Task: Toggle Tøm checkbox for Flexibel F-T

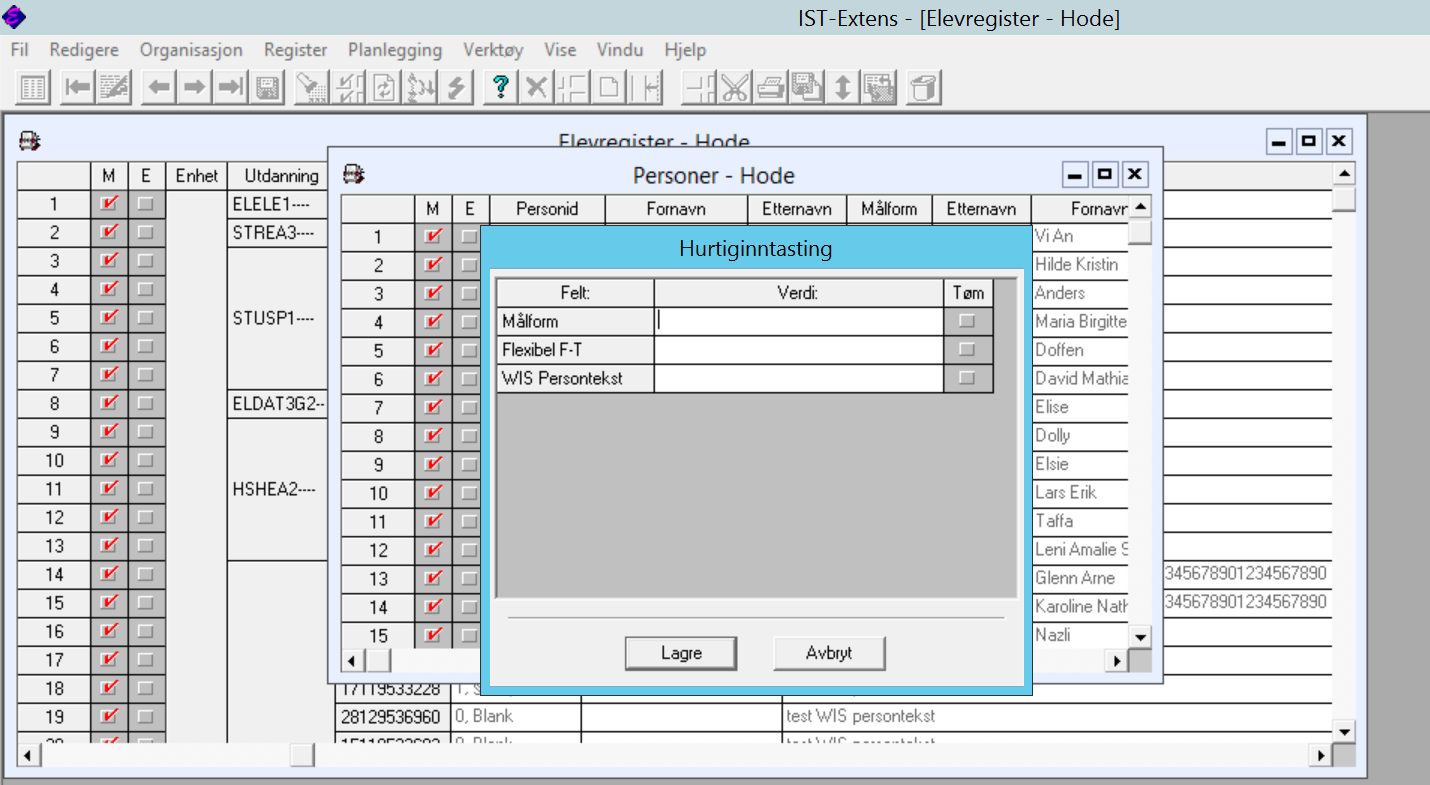Action: pyautogui.click(x=967, y=350)
